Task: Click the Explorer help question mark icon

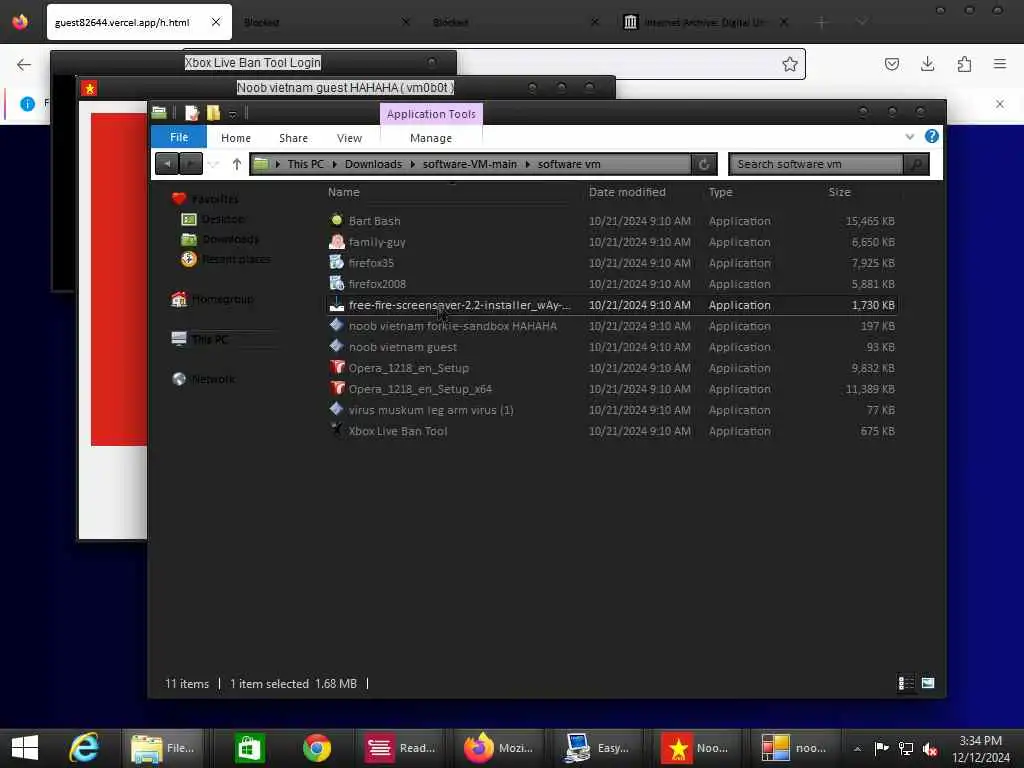Action: (931, 136)
